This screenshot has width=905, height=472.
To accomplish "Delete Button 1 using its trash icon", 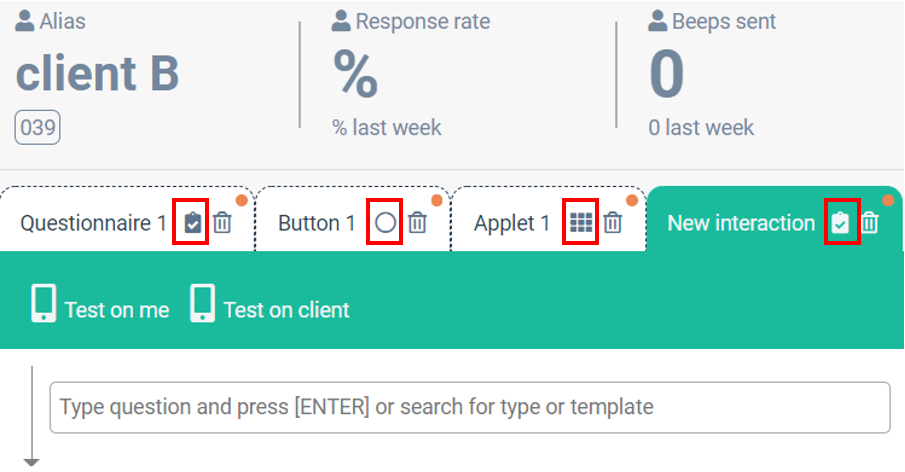I will [417, 223].
